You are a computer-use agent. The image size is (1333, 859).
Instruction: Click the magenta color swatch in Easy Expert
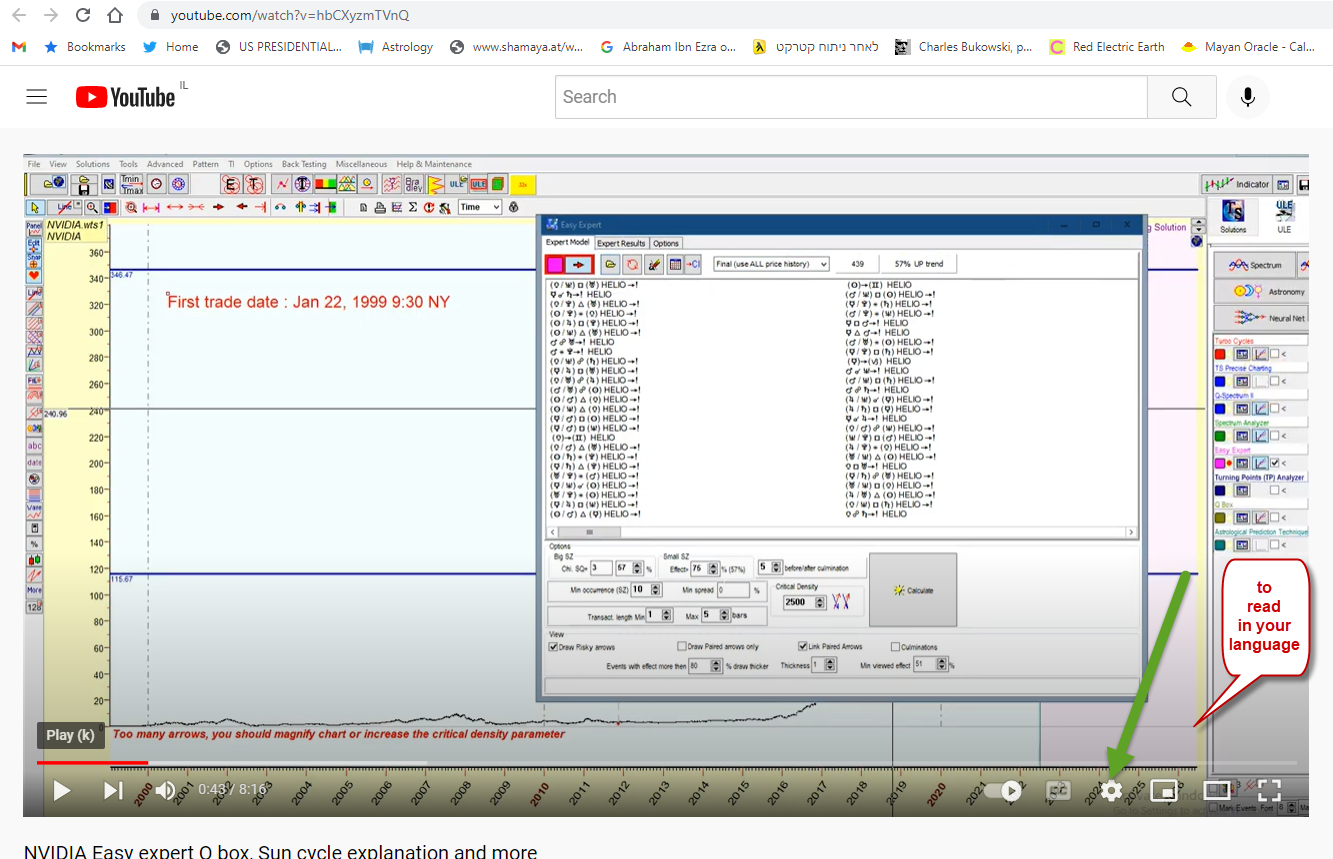(555, 264)
